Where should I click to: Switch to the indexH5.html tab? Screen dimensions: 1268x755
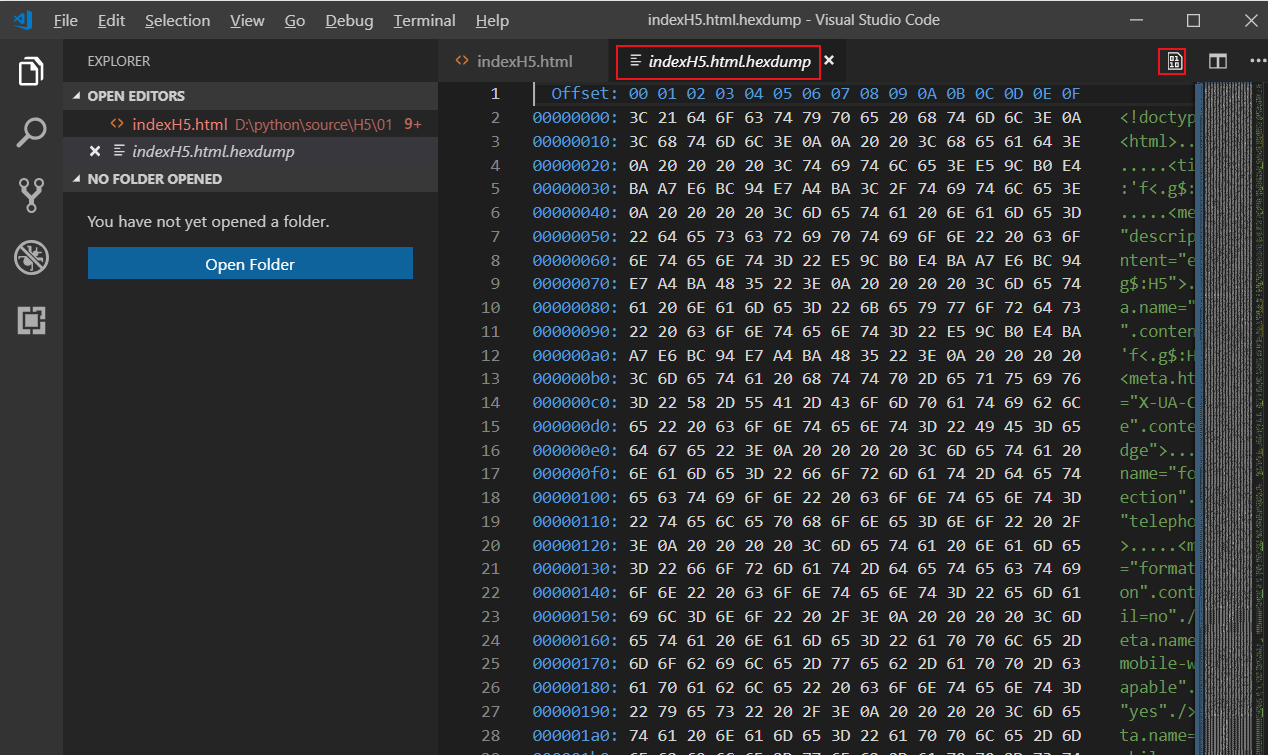pos(524,60)
